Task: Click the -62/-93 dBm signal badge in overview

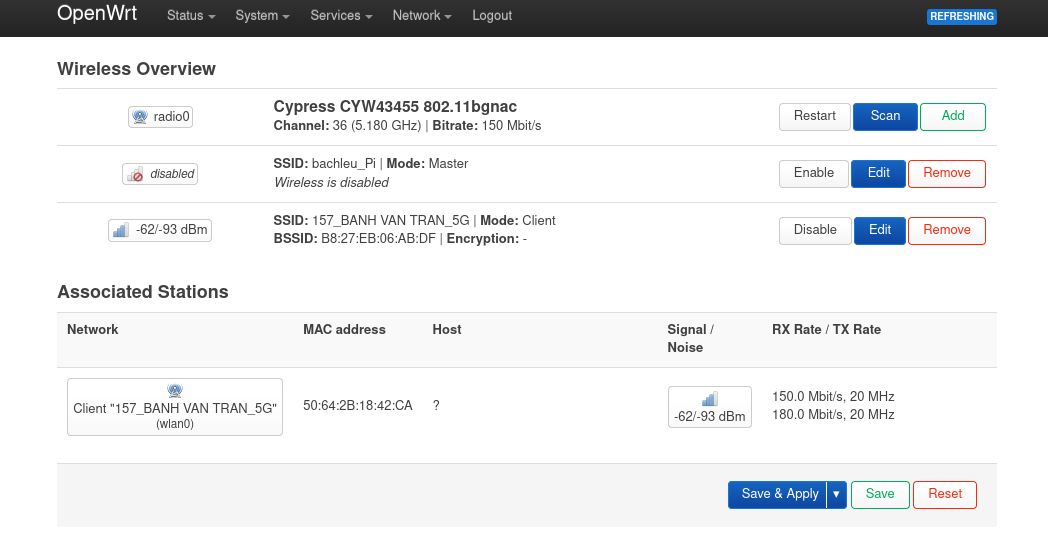Action: 160,231
